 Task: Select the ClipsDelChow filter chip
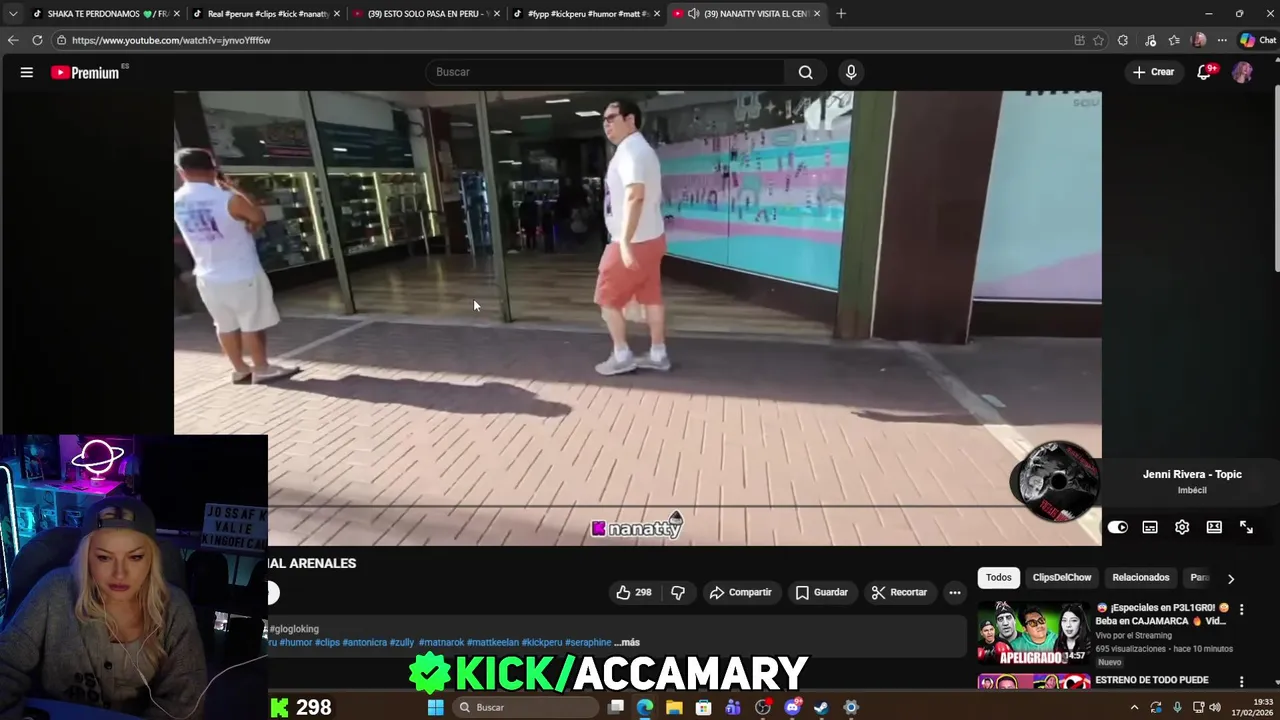[1062, 577]
